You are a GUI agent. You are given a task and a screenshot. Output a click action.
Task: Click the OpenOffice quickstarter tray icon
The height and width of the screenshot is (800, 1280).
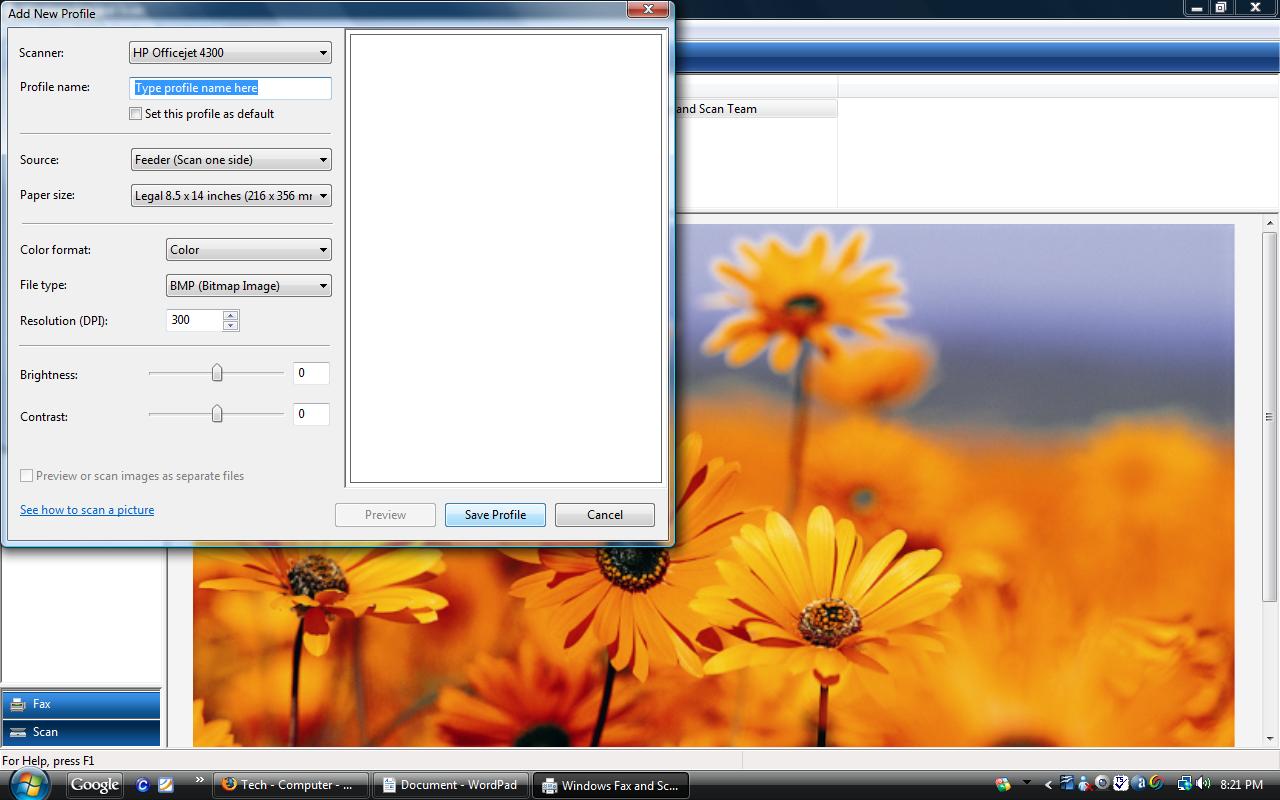pyautogui.click(x=1067, y=783)
